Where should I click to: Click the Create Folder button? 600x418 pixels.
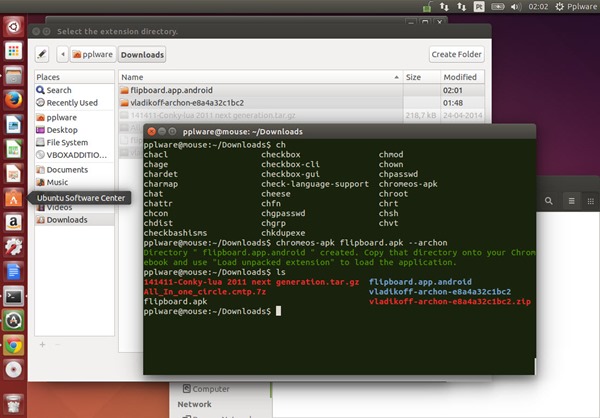(457, 54)
